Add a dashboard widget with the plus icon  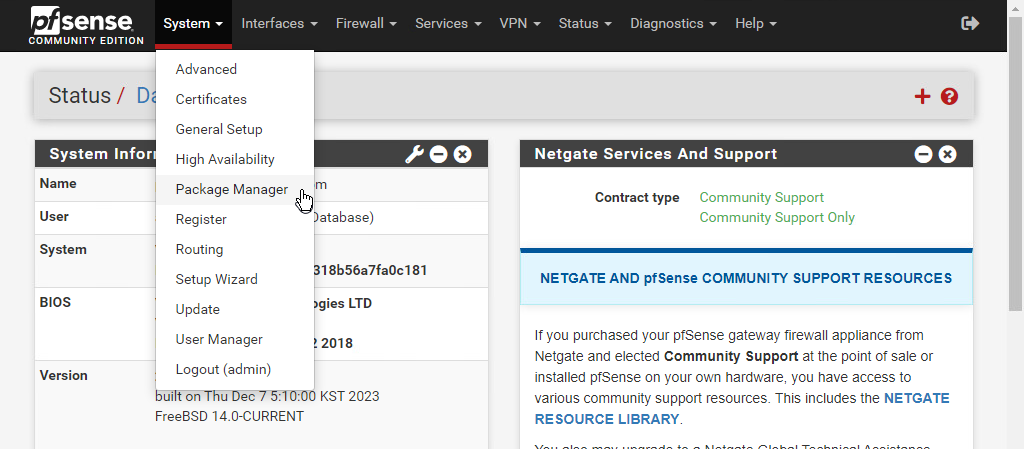(x=922, y=97)
